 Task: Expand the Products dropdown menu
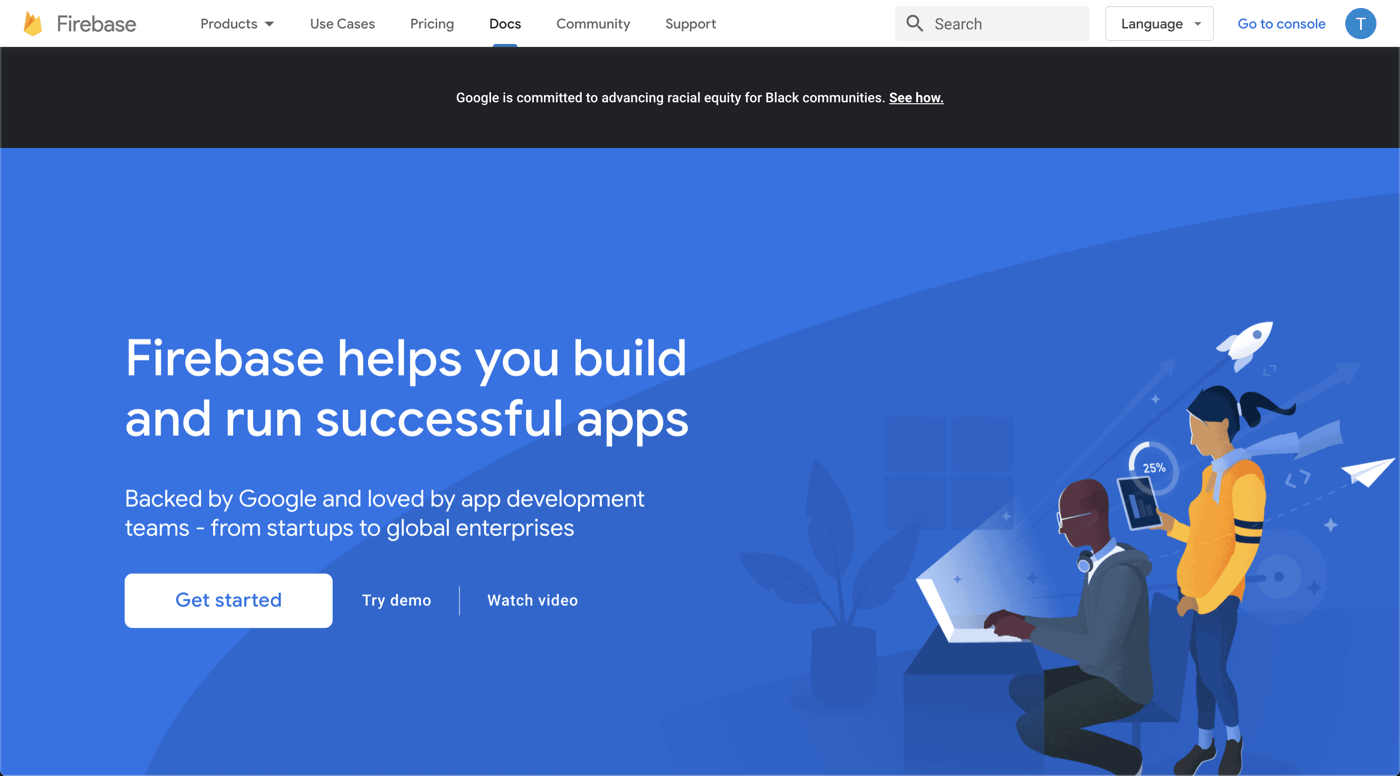pos(229,24)
